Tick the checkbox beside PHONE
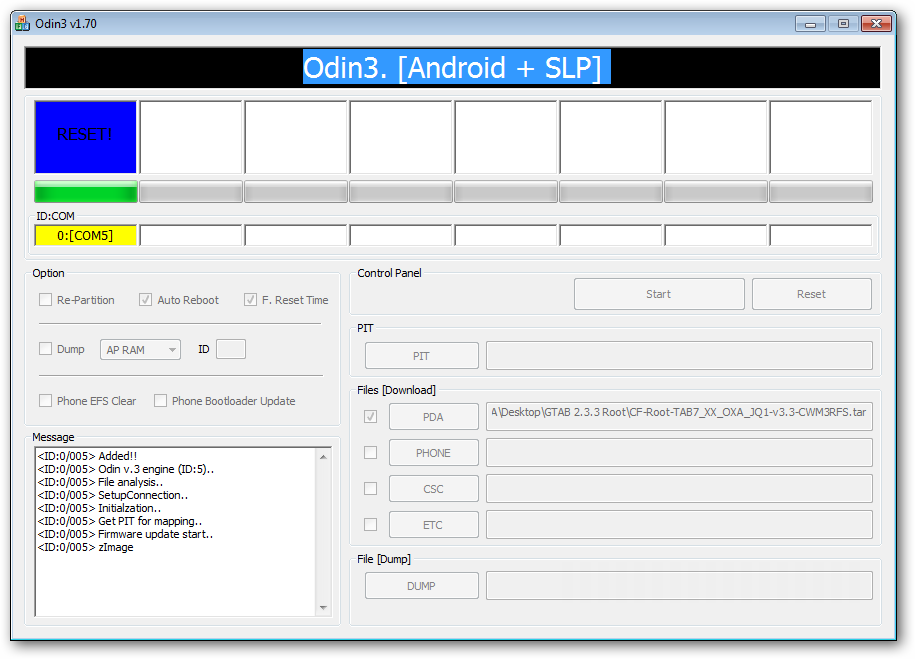This screenshot has width=915, height=659. [x=371, y=453]
